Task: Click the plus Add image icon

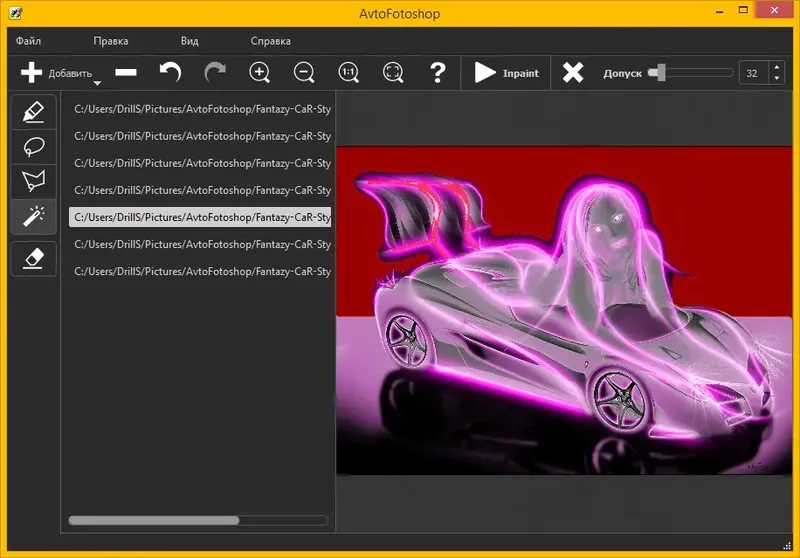Action: pos(31,72)
